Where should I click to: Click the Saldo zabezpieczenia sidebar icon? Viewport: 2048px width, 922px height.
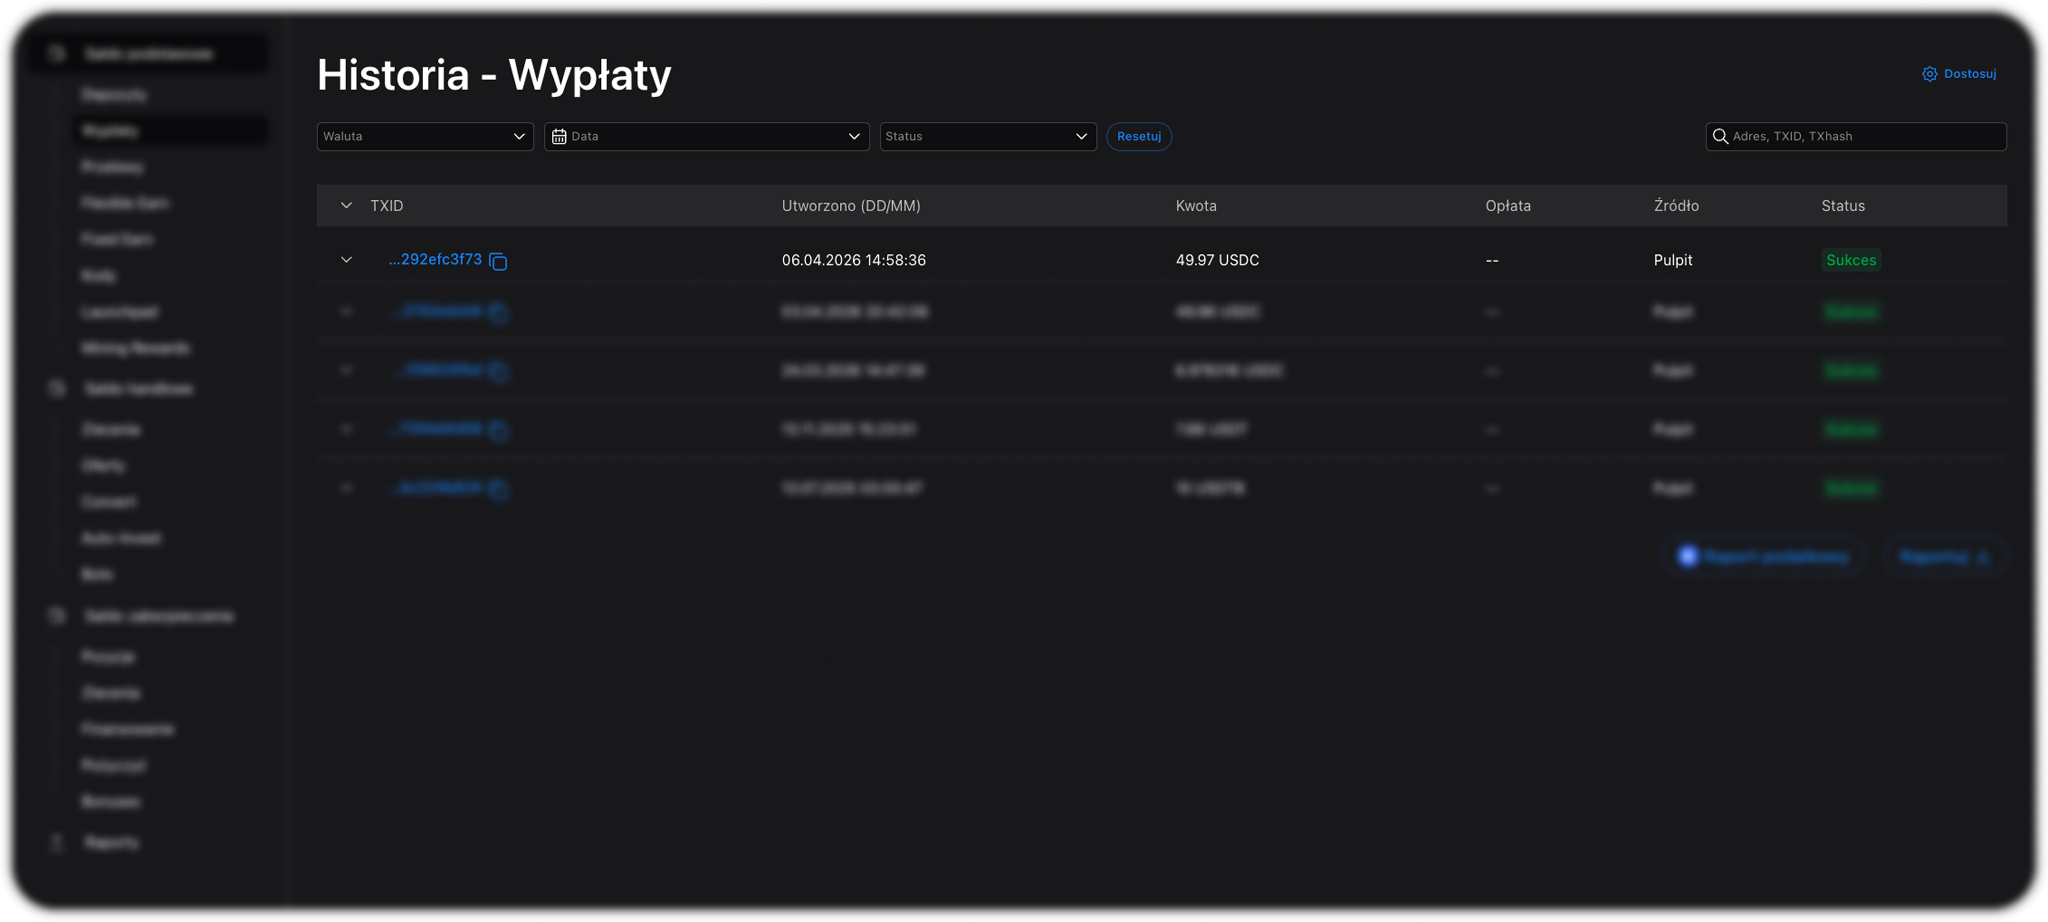(x=57, y=616)
